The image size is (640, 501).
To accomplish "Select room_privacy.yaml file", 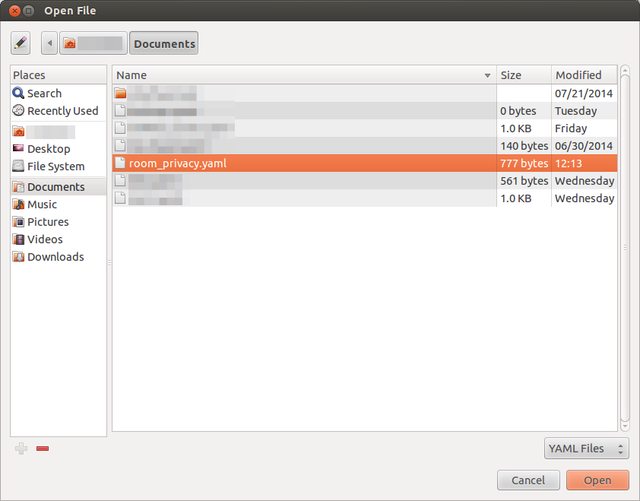I will pos(365,163).
